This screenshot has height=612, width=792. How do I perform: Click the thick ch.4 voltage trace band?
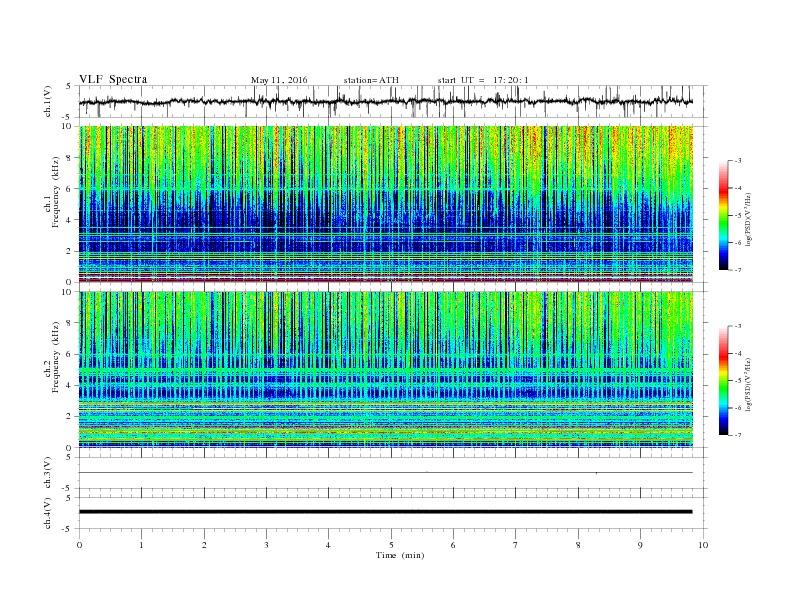tap(385, 512)
